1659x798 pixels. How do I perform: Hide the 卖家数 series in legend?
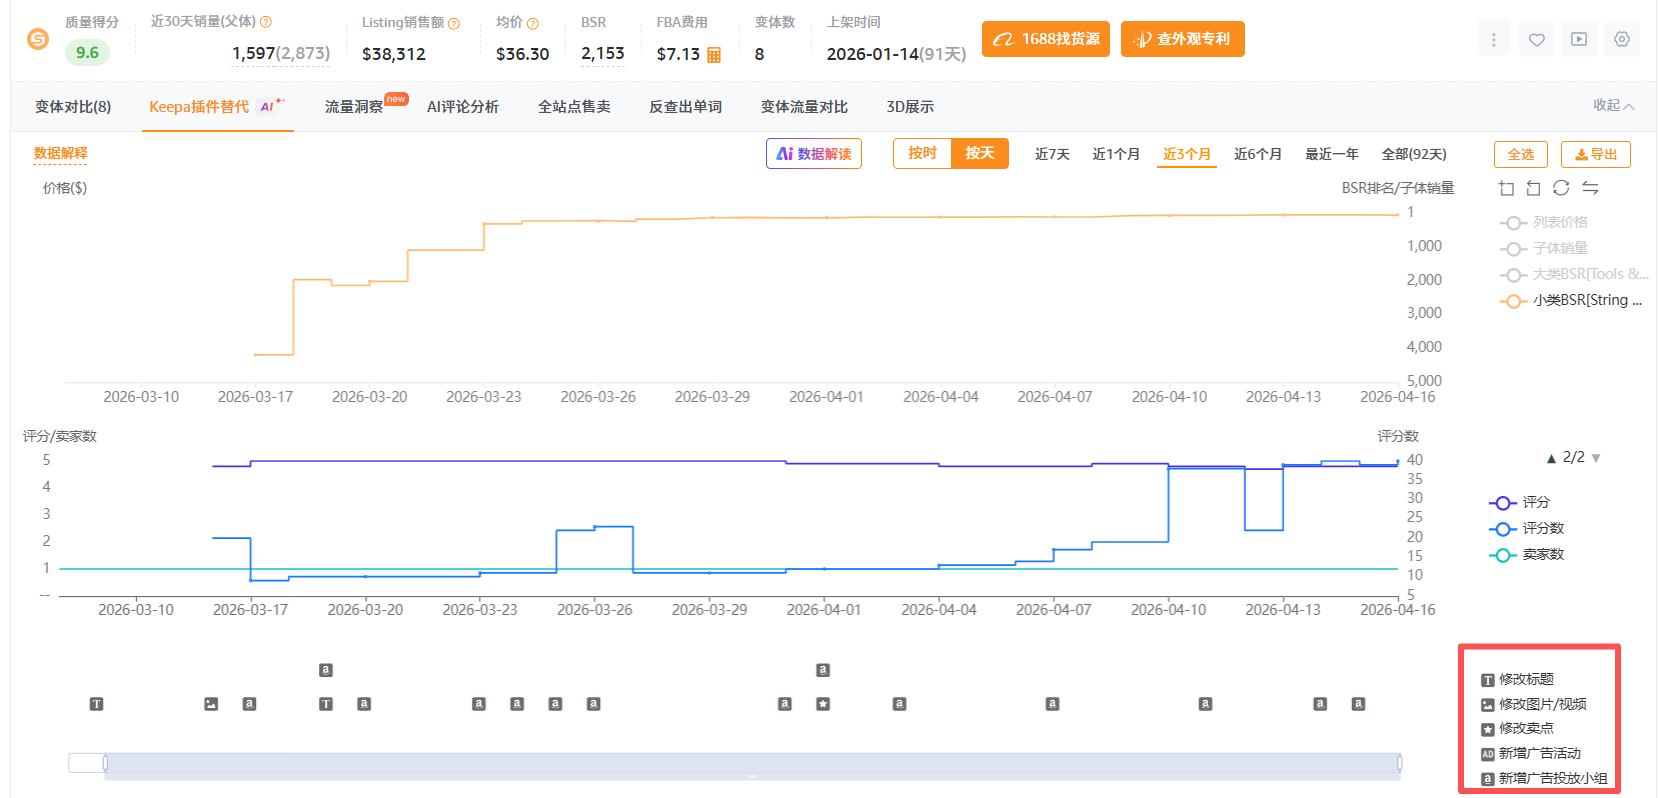click(x=1541, y=554)
